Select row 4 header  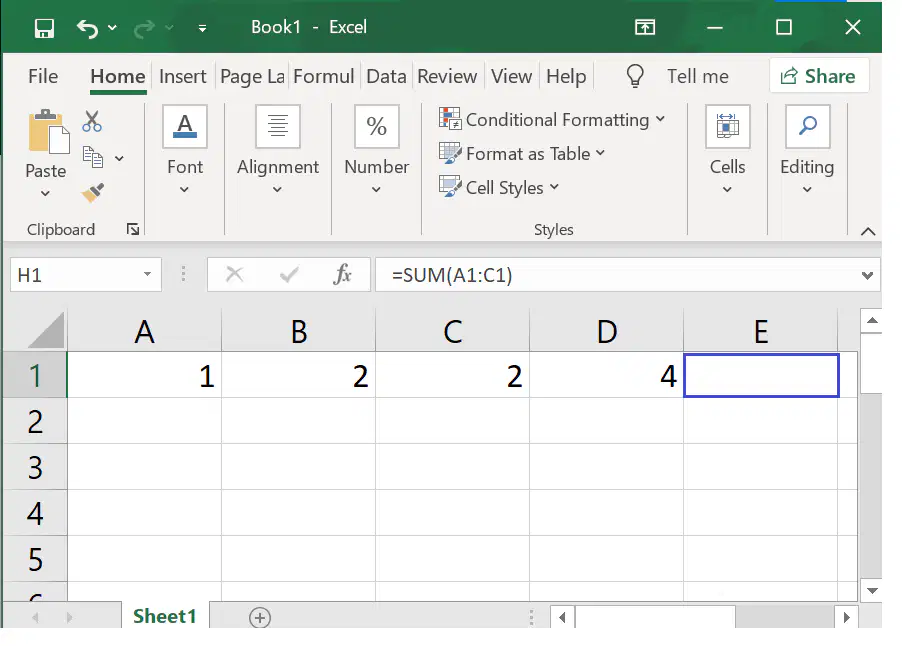click(x=35, y=513)
